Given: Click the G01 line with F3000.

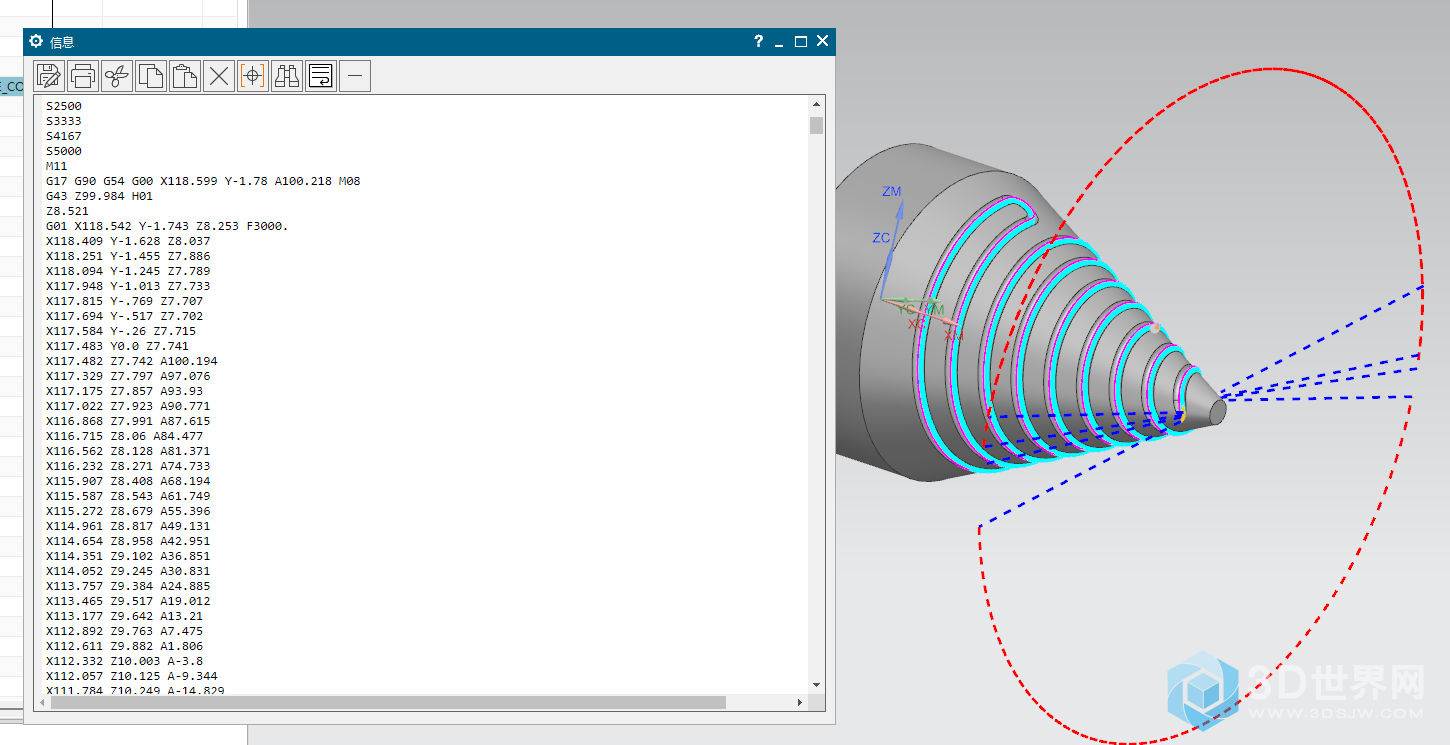Looking at the screenshot, I should (167, 226).
